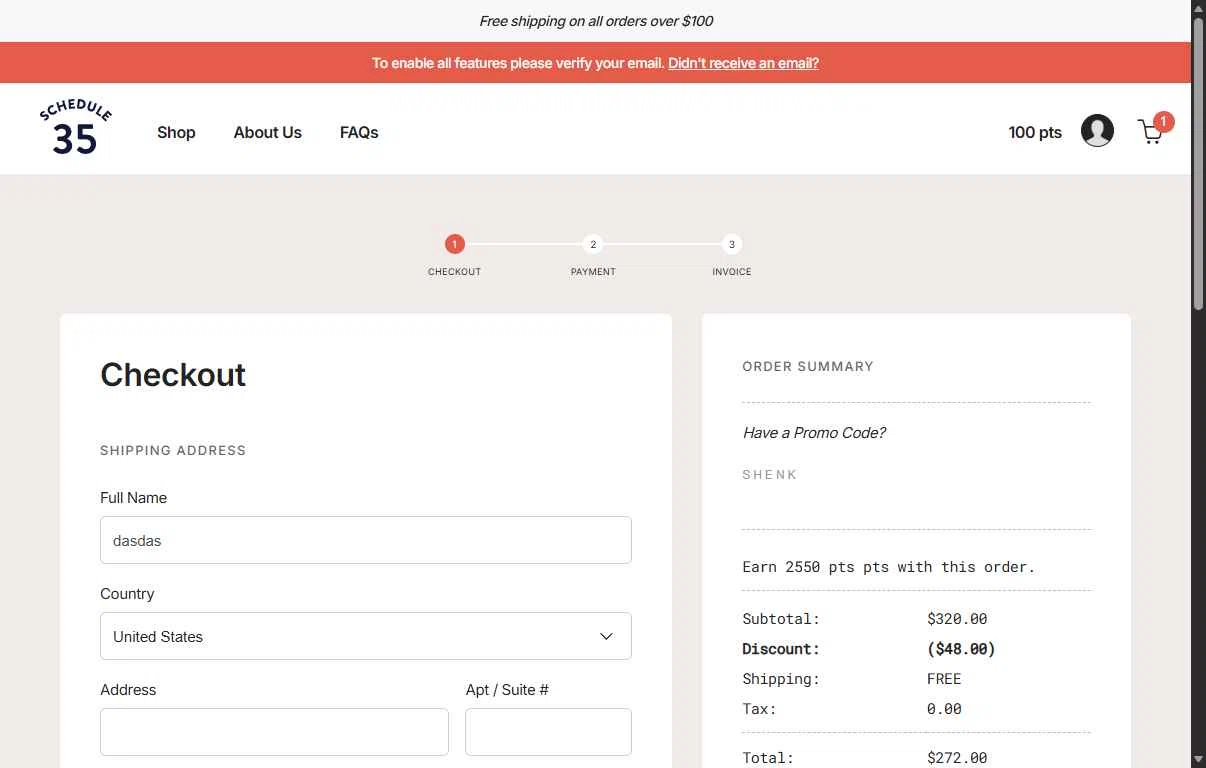Image resolution: width=1206 pixels, height=768 pixels.
Task: Click the Tax value 0.00
Action: click(944, 709)
